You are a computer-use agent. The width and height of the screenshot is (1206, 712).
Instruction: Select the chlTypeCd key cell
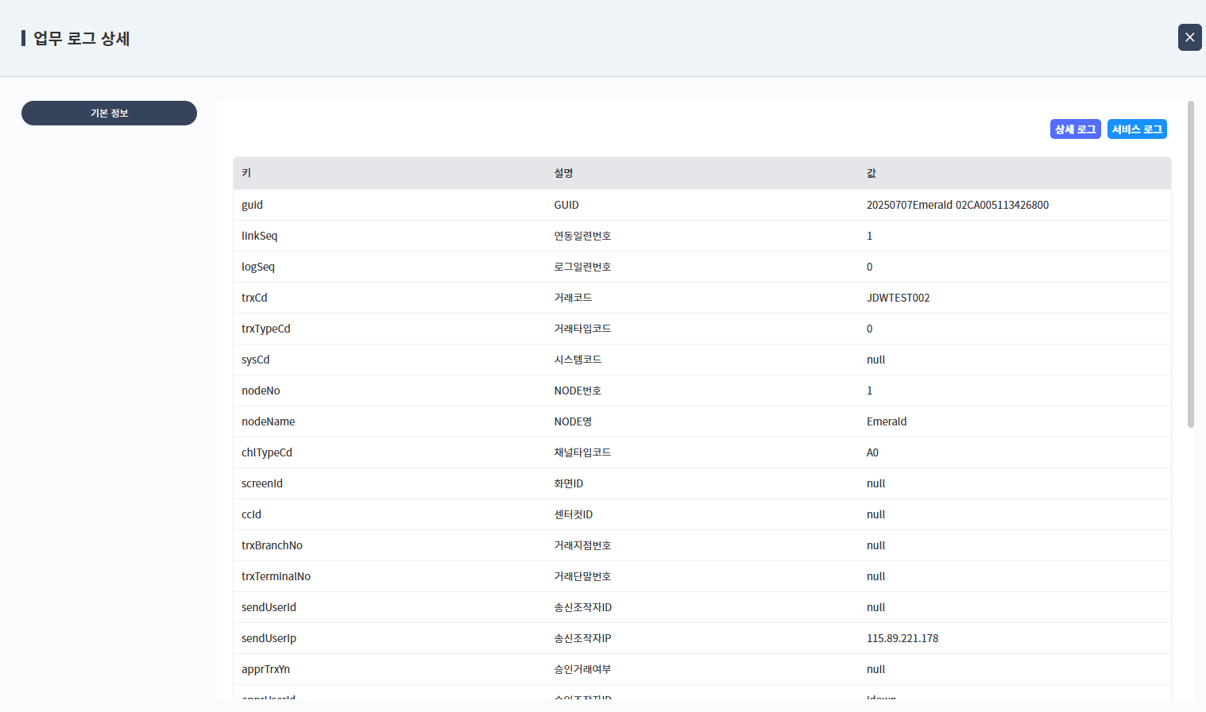(x=267, y=453)
